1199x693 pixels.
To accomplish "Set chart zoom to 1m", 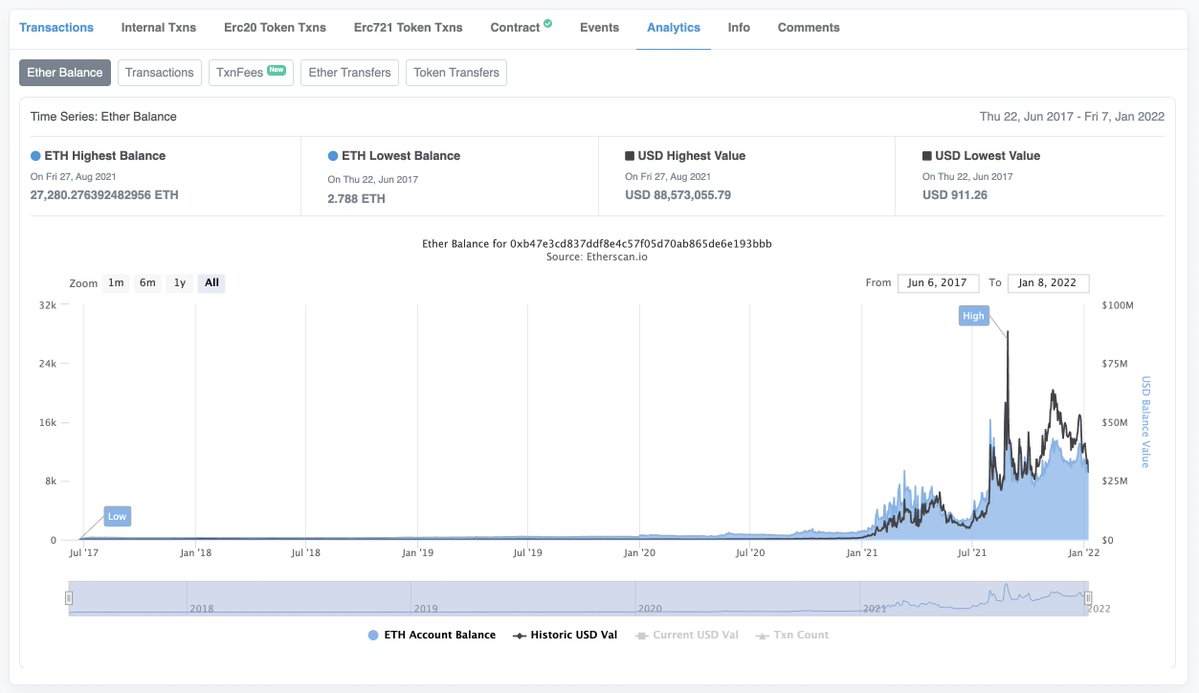I will click(116, 283).
